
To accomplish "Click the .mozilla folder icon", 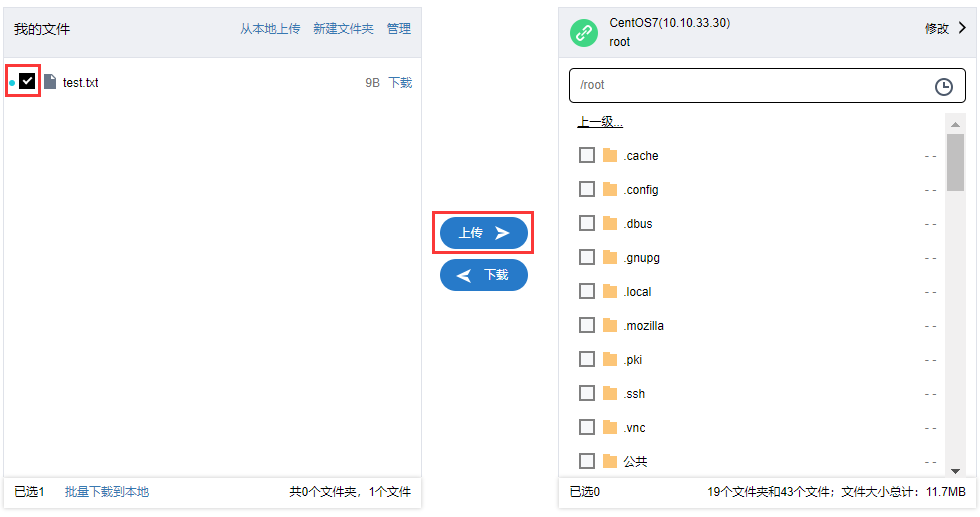I will click(x=610, y=325).
